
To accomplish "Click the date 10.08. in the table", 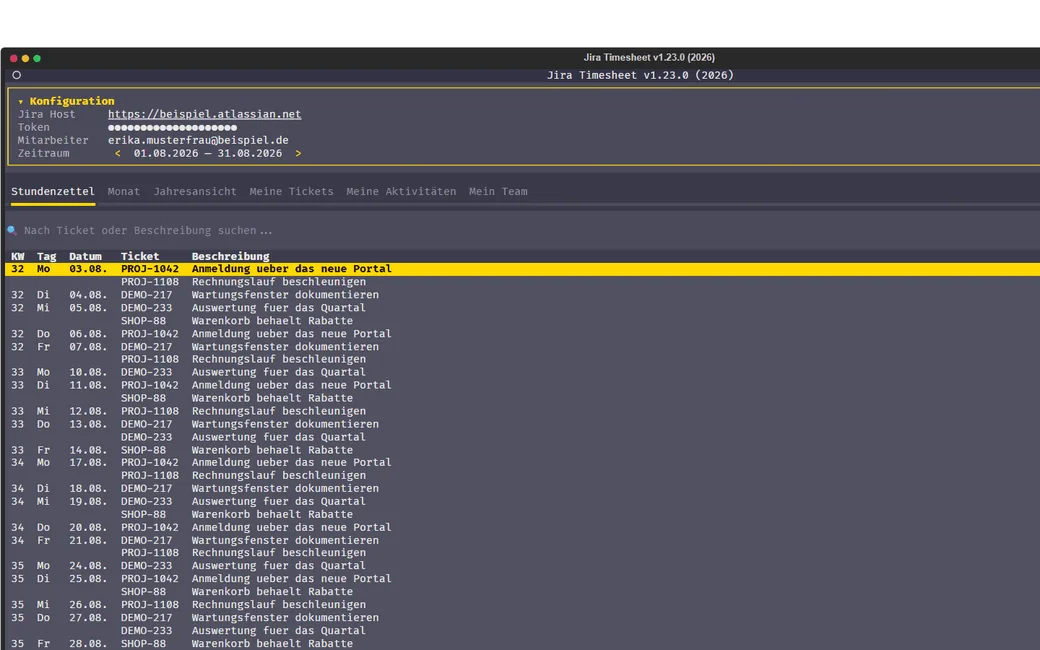I will [88, 372].
